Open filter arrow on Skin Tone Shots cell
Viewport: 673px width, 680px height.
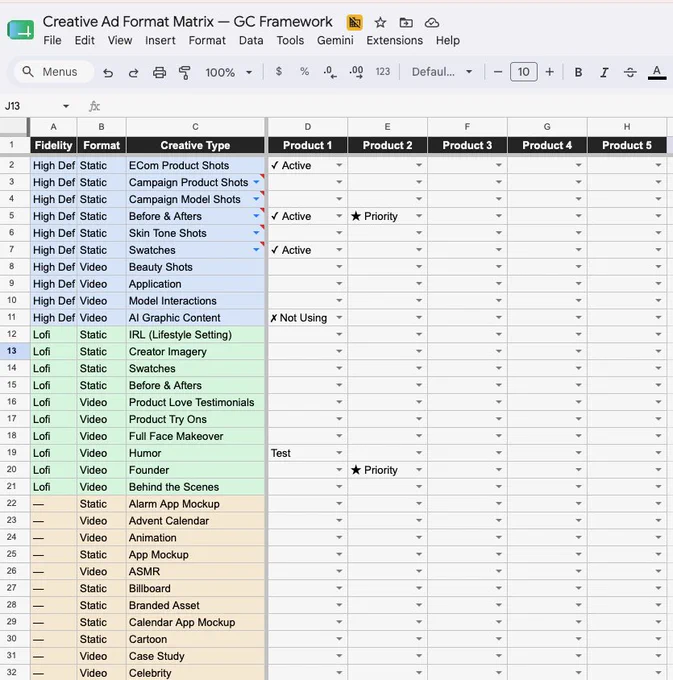click(x=256, y=233)
